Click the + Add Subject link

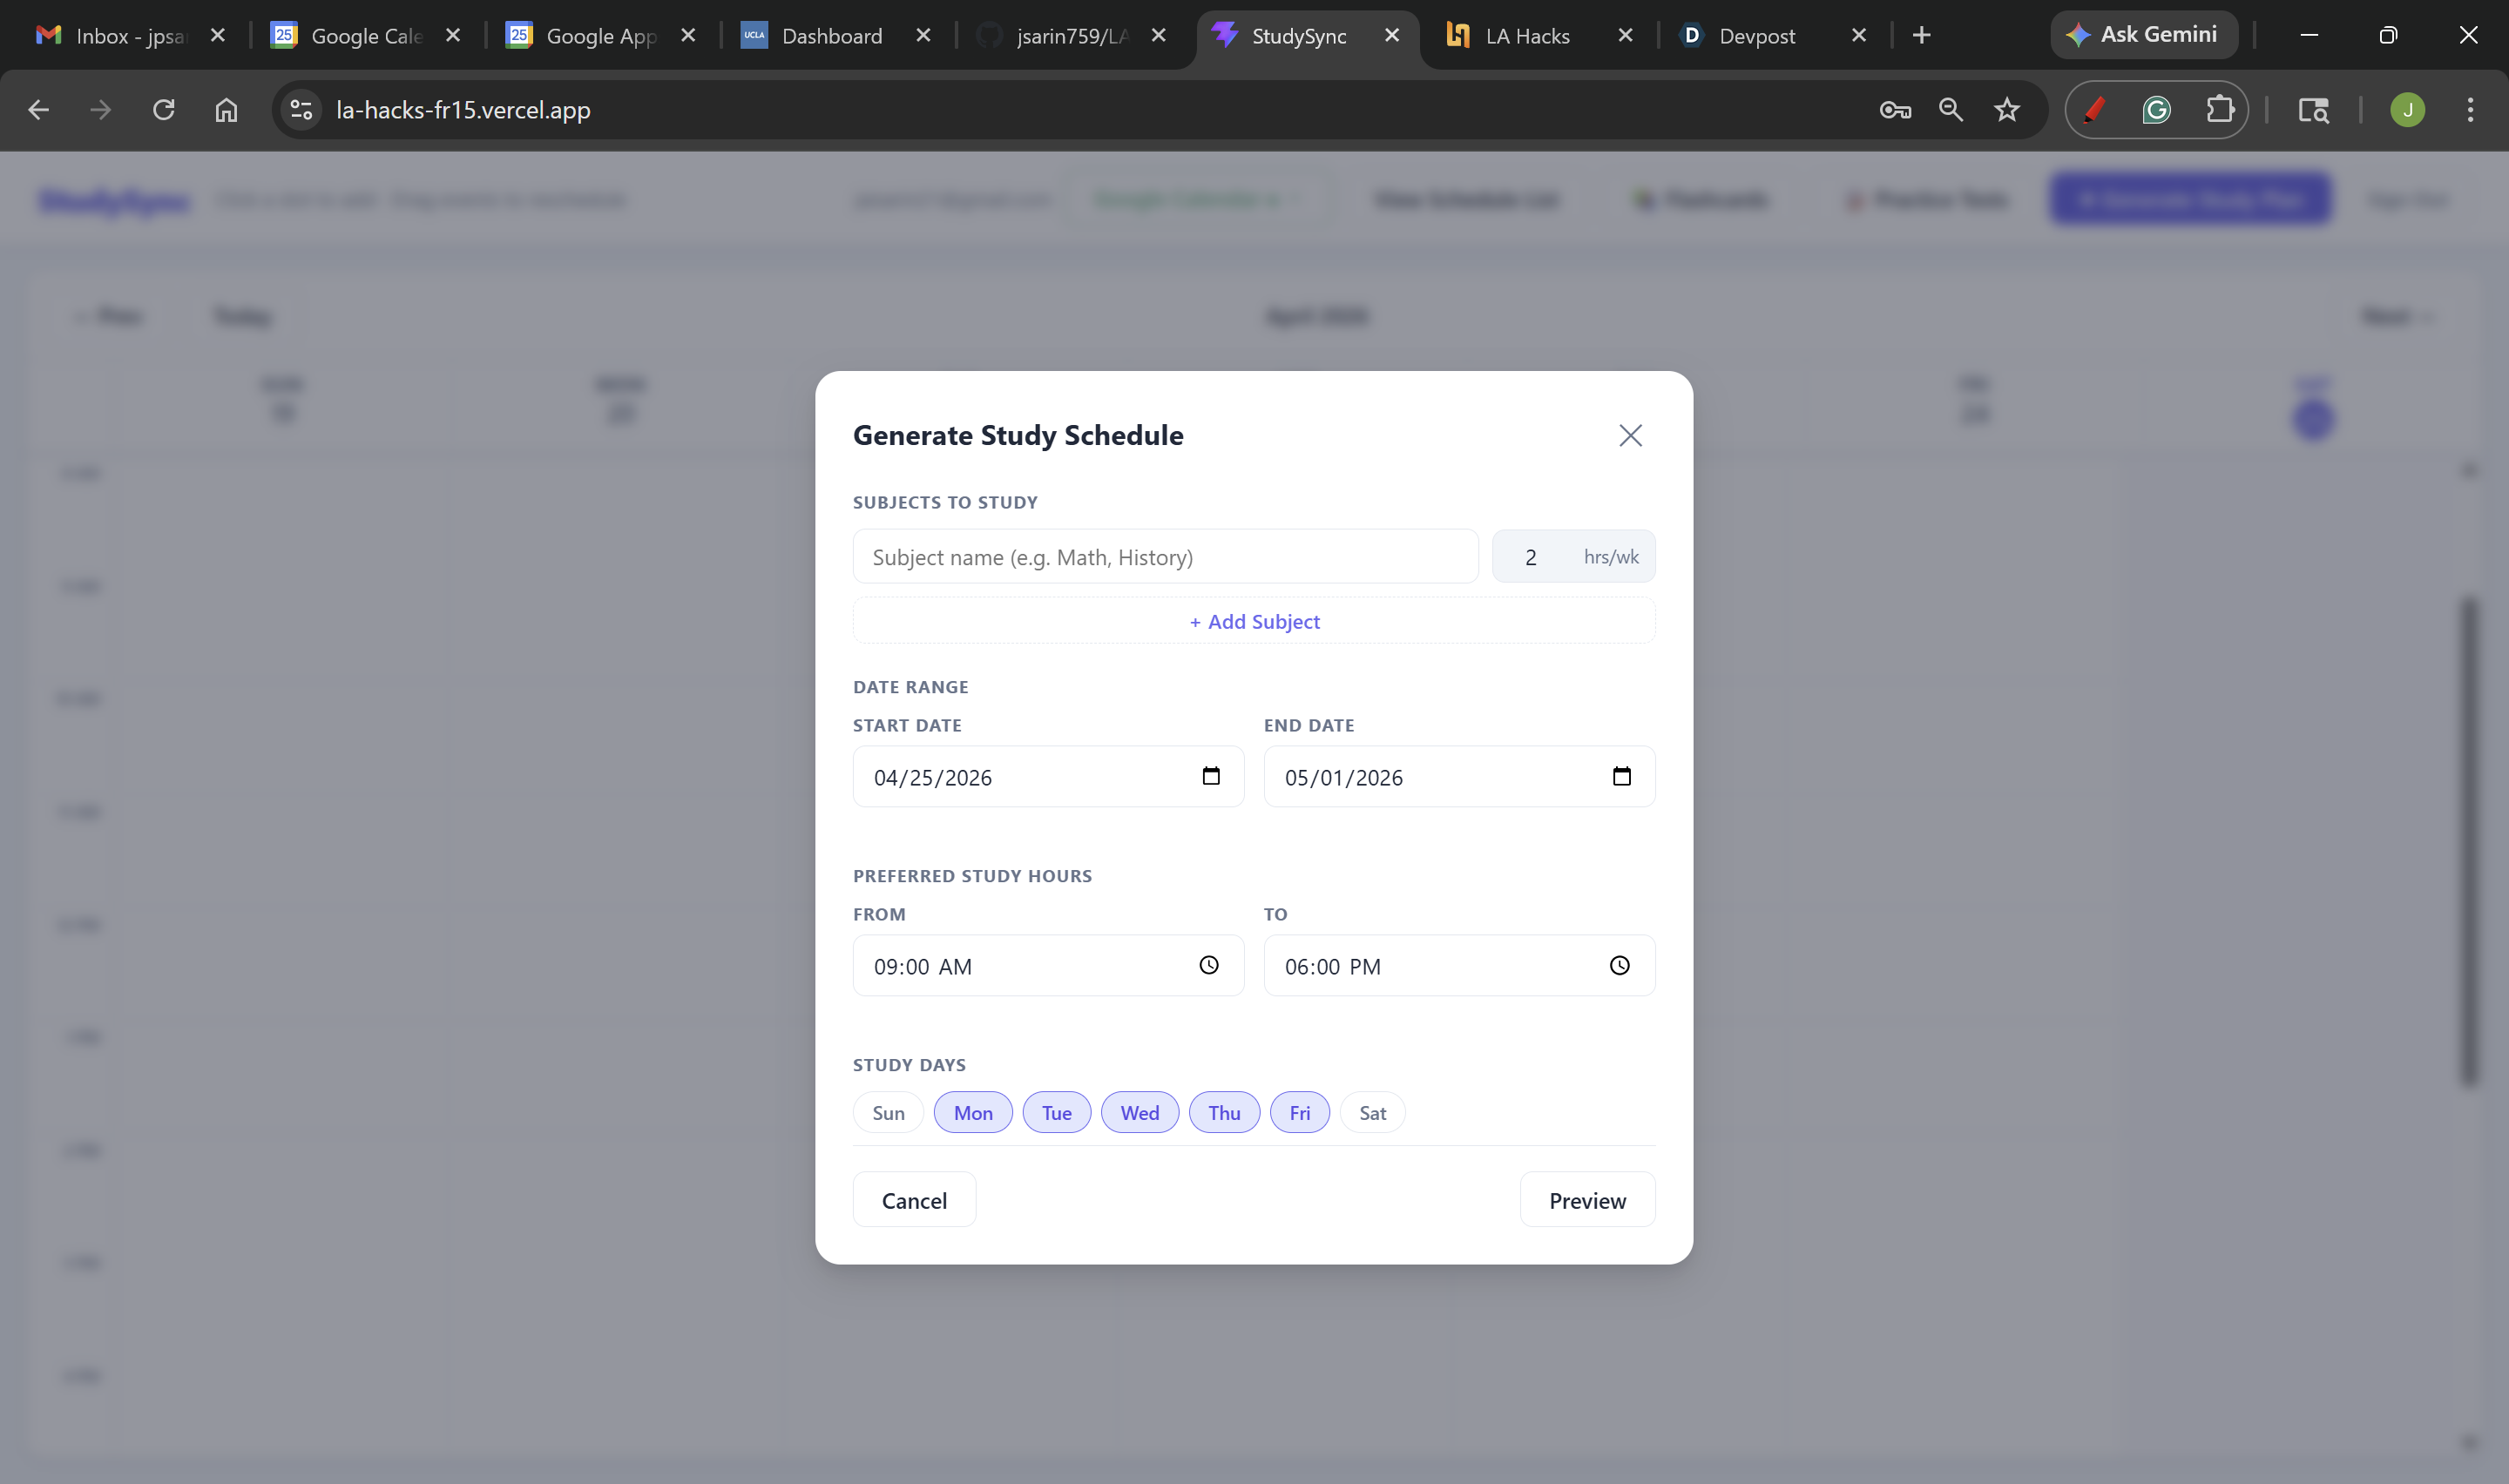click(1254, 622)
